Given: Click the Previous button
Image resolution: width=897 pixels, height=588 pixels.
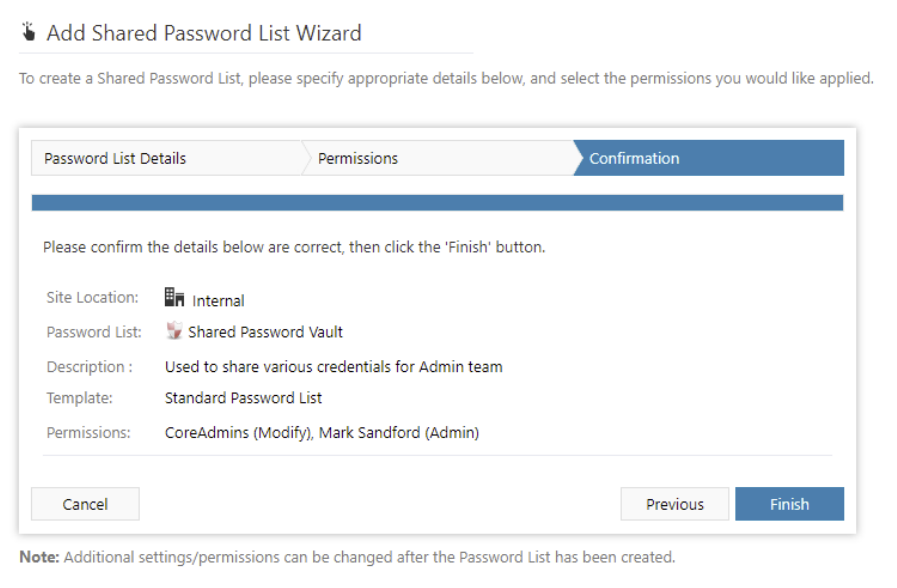Looking at the screenshot, I should point(675,504).
